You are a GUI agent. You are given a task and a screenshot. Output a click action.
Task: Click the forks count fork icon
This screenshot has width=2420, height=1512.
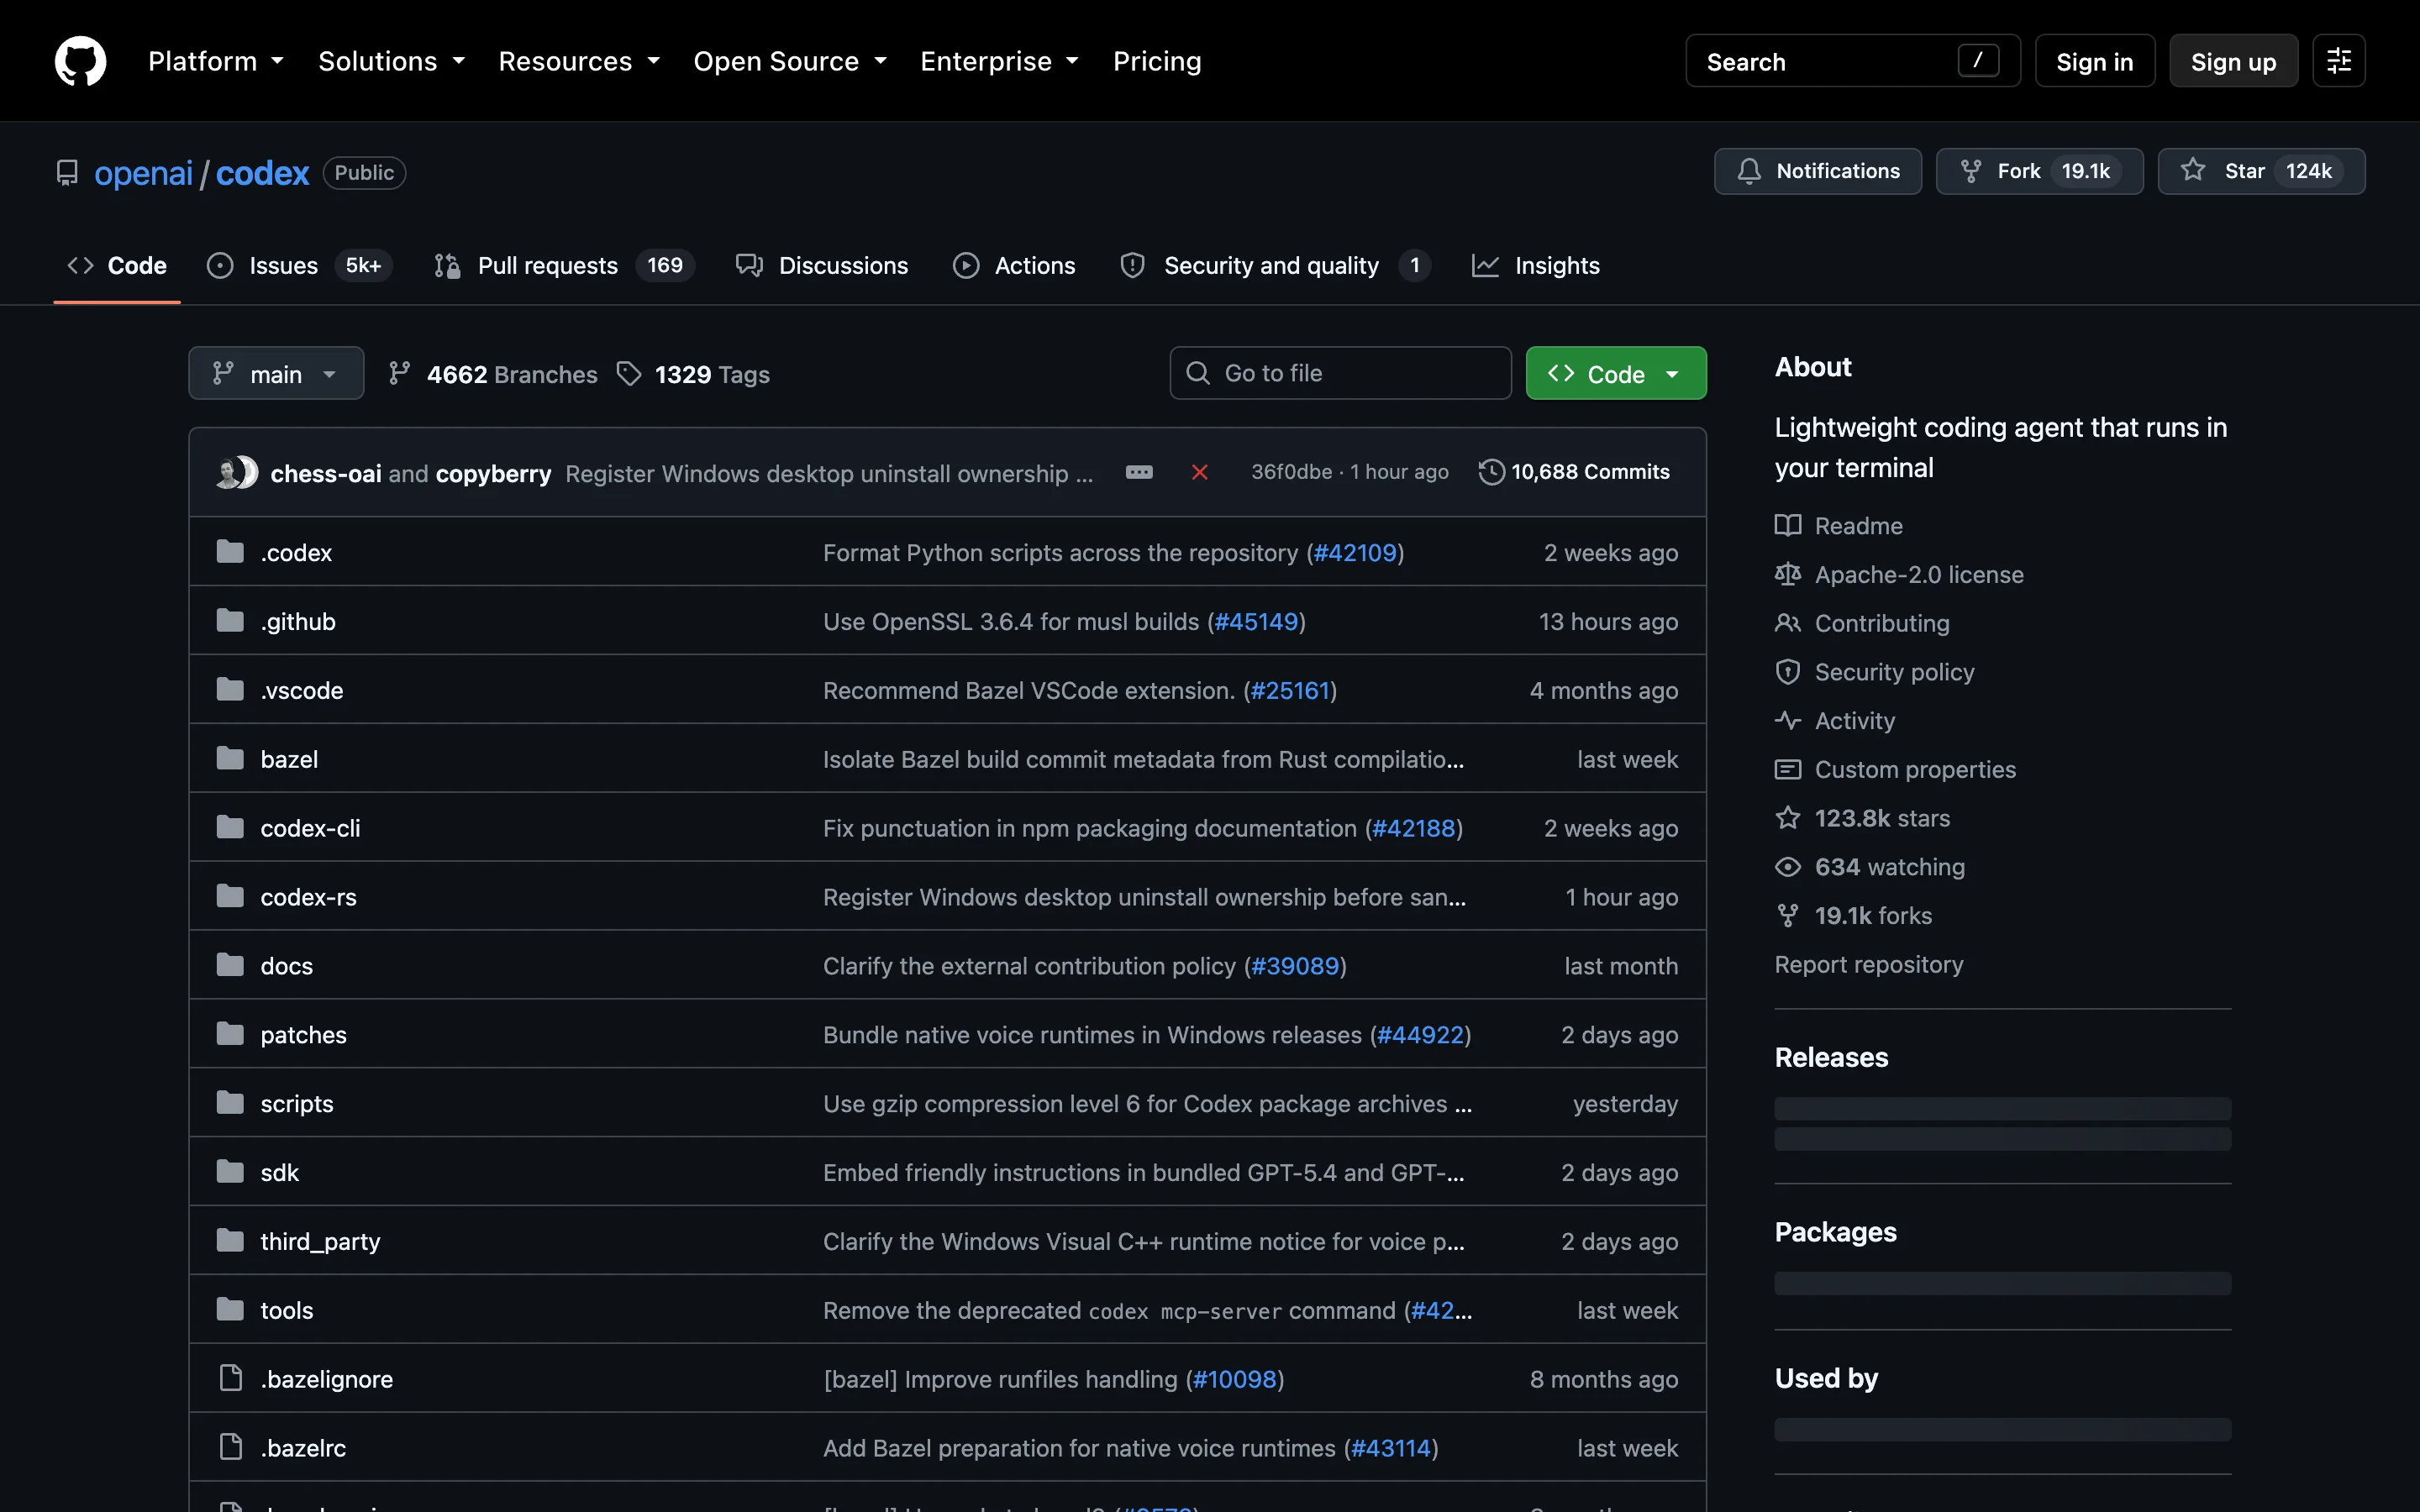1787,915
